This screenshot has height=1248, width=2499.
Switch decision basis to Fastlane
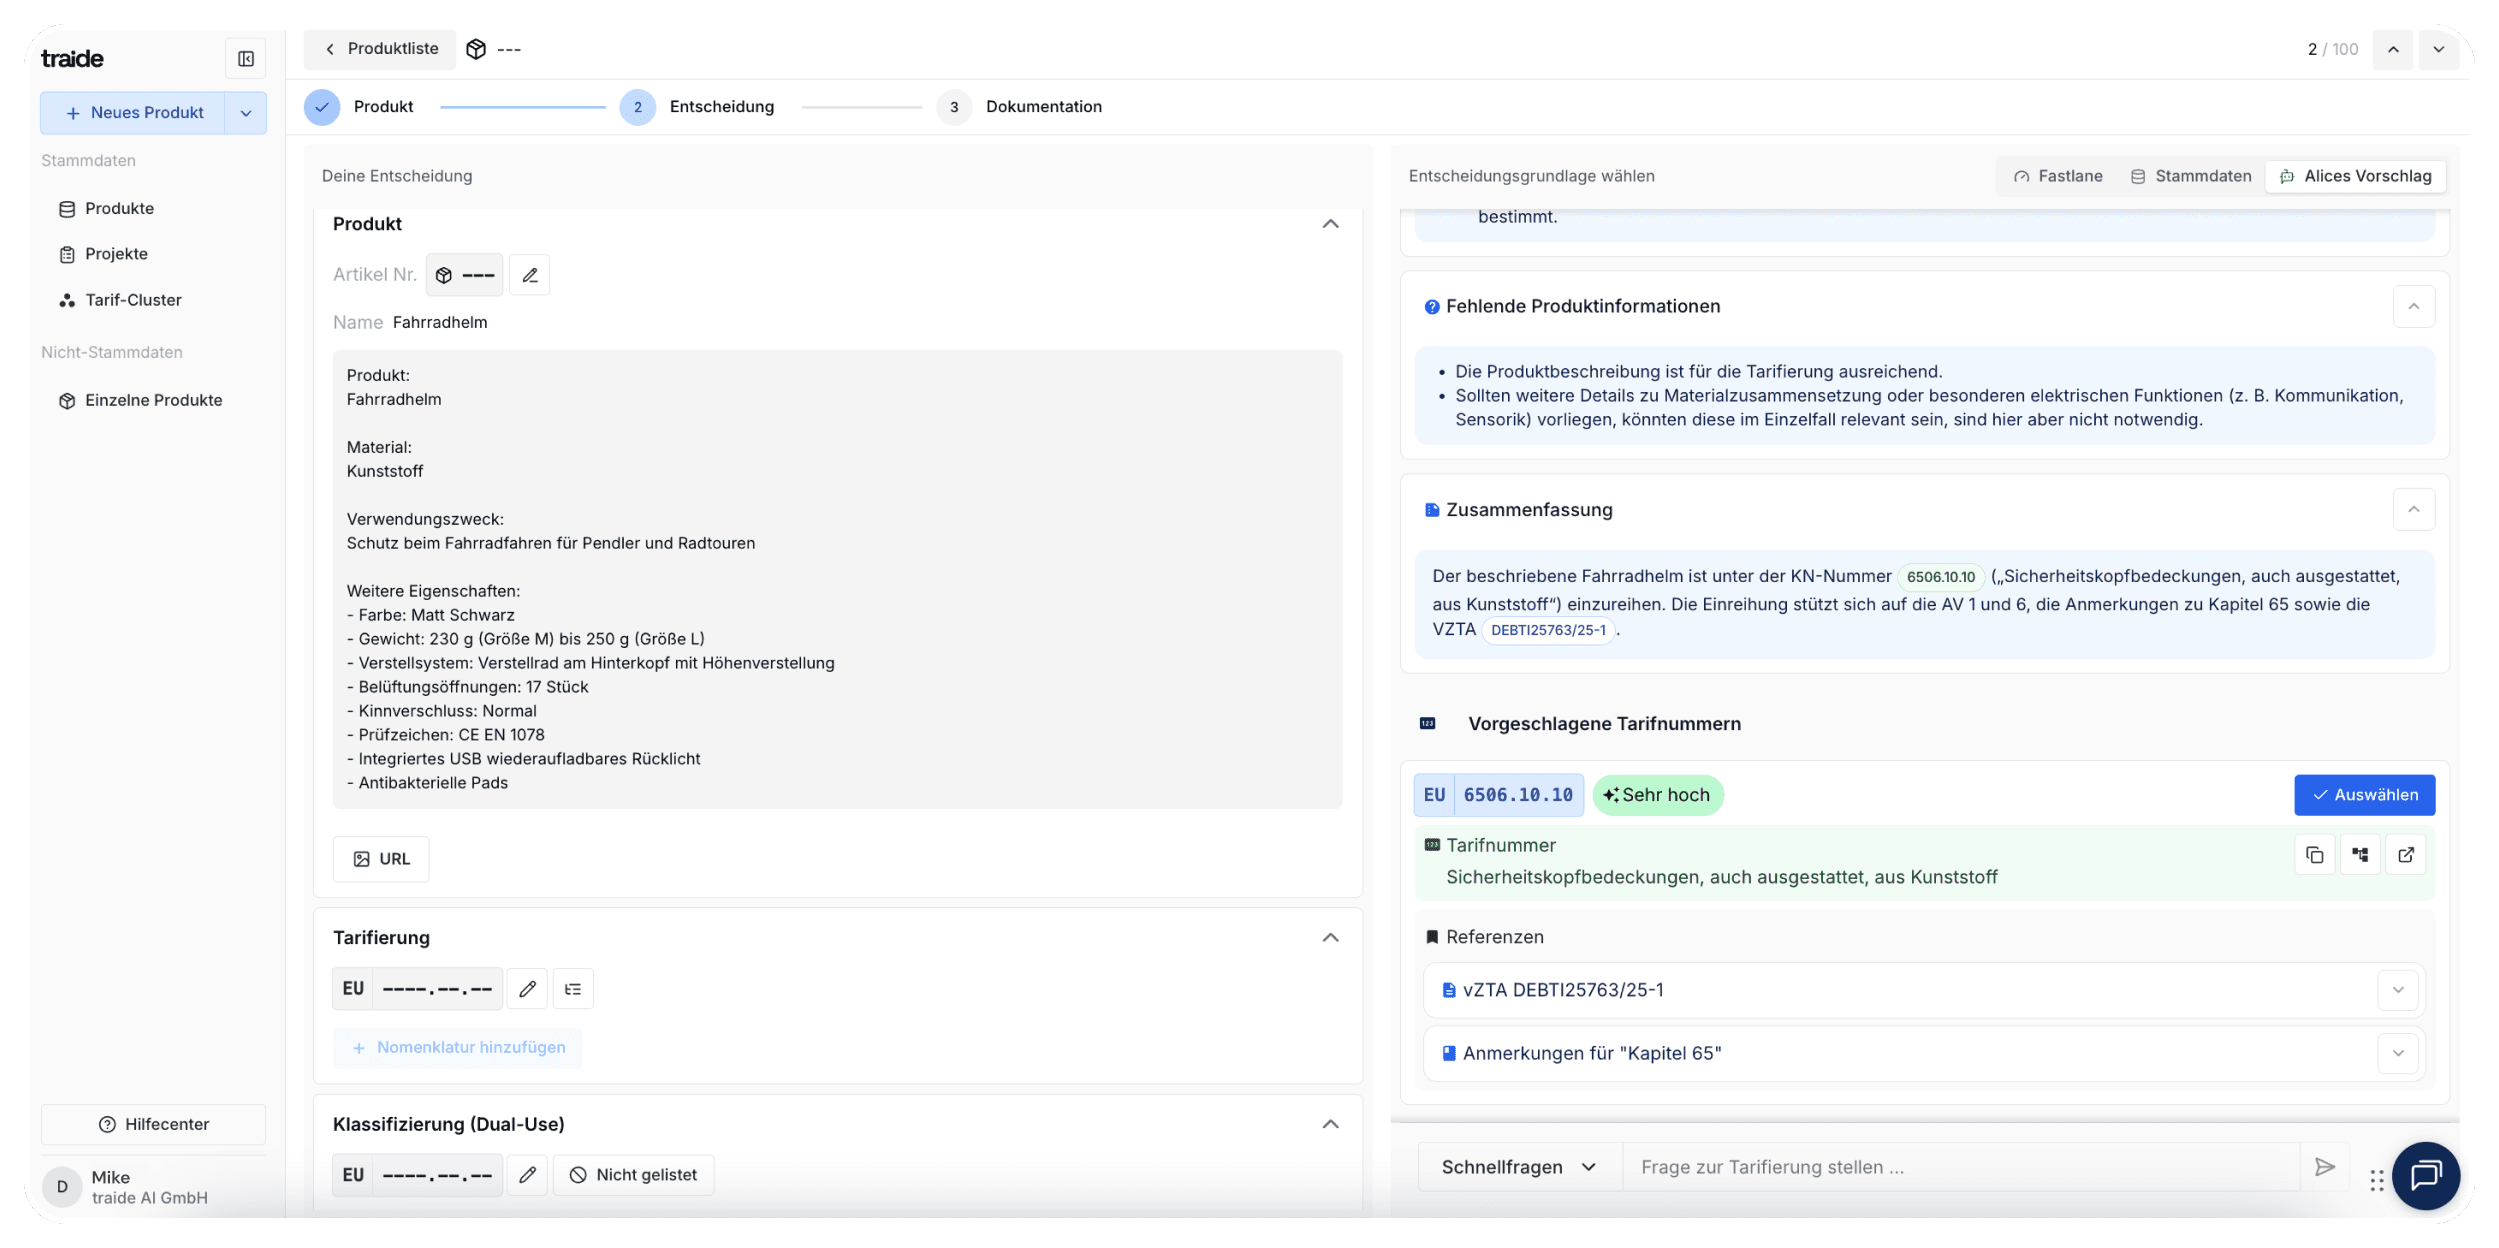[x=2056, y=176]
